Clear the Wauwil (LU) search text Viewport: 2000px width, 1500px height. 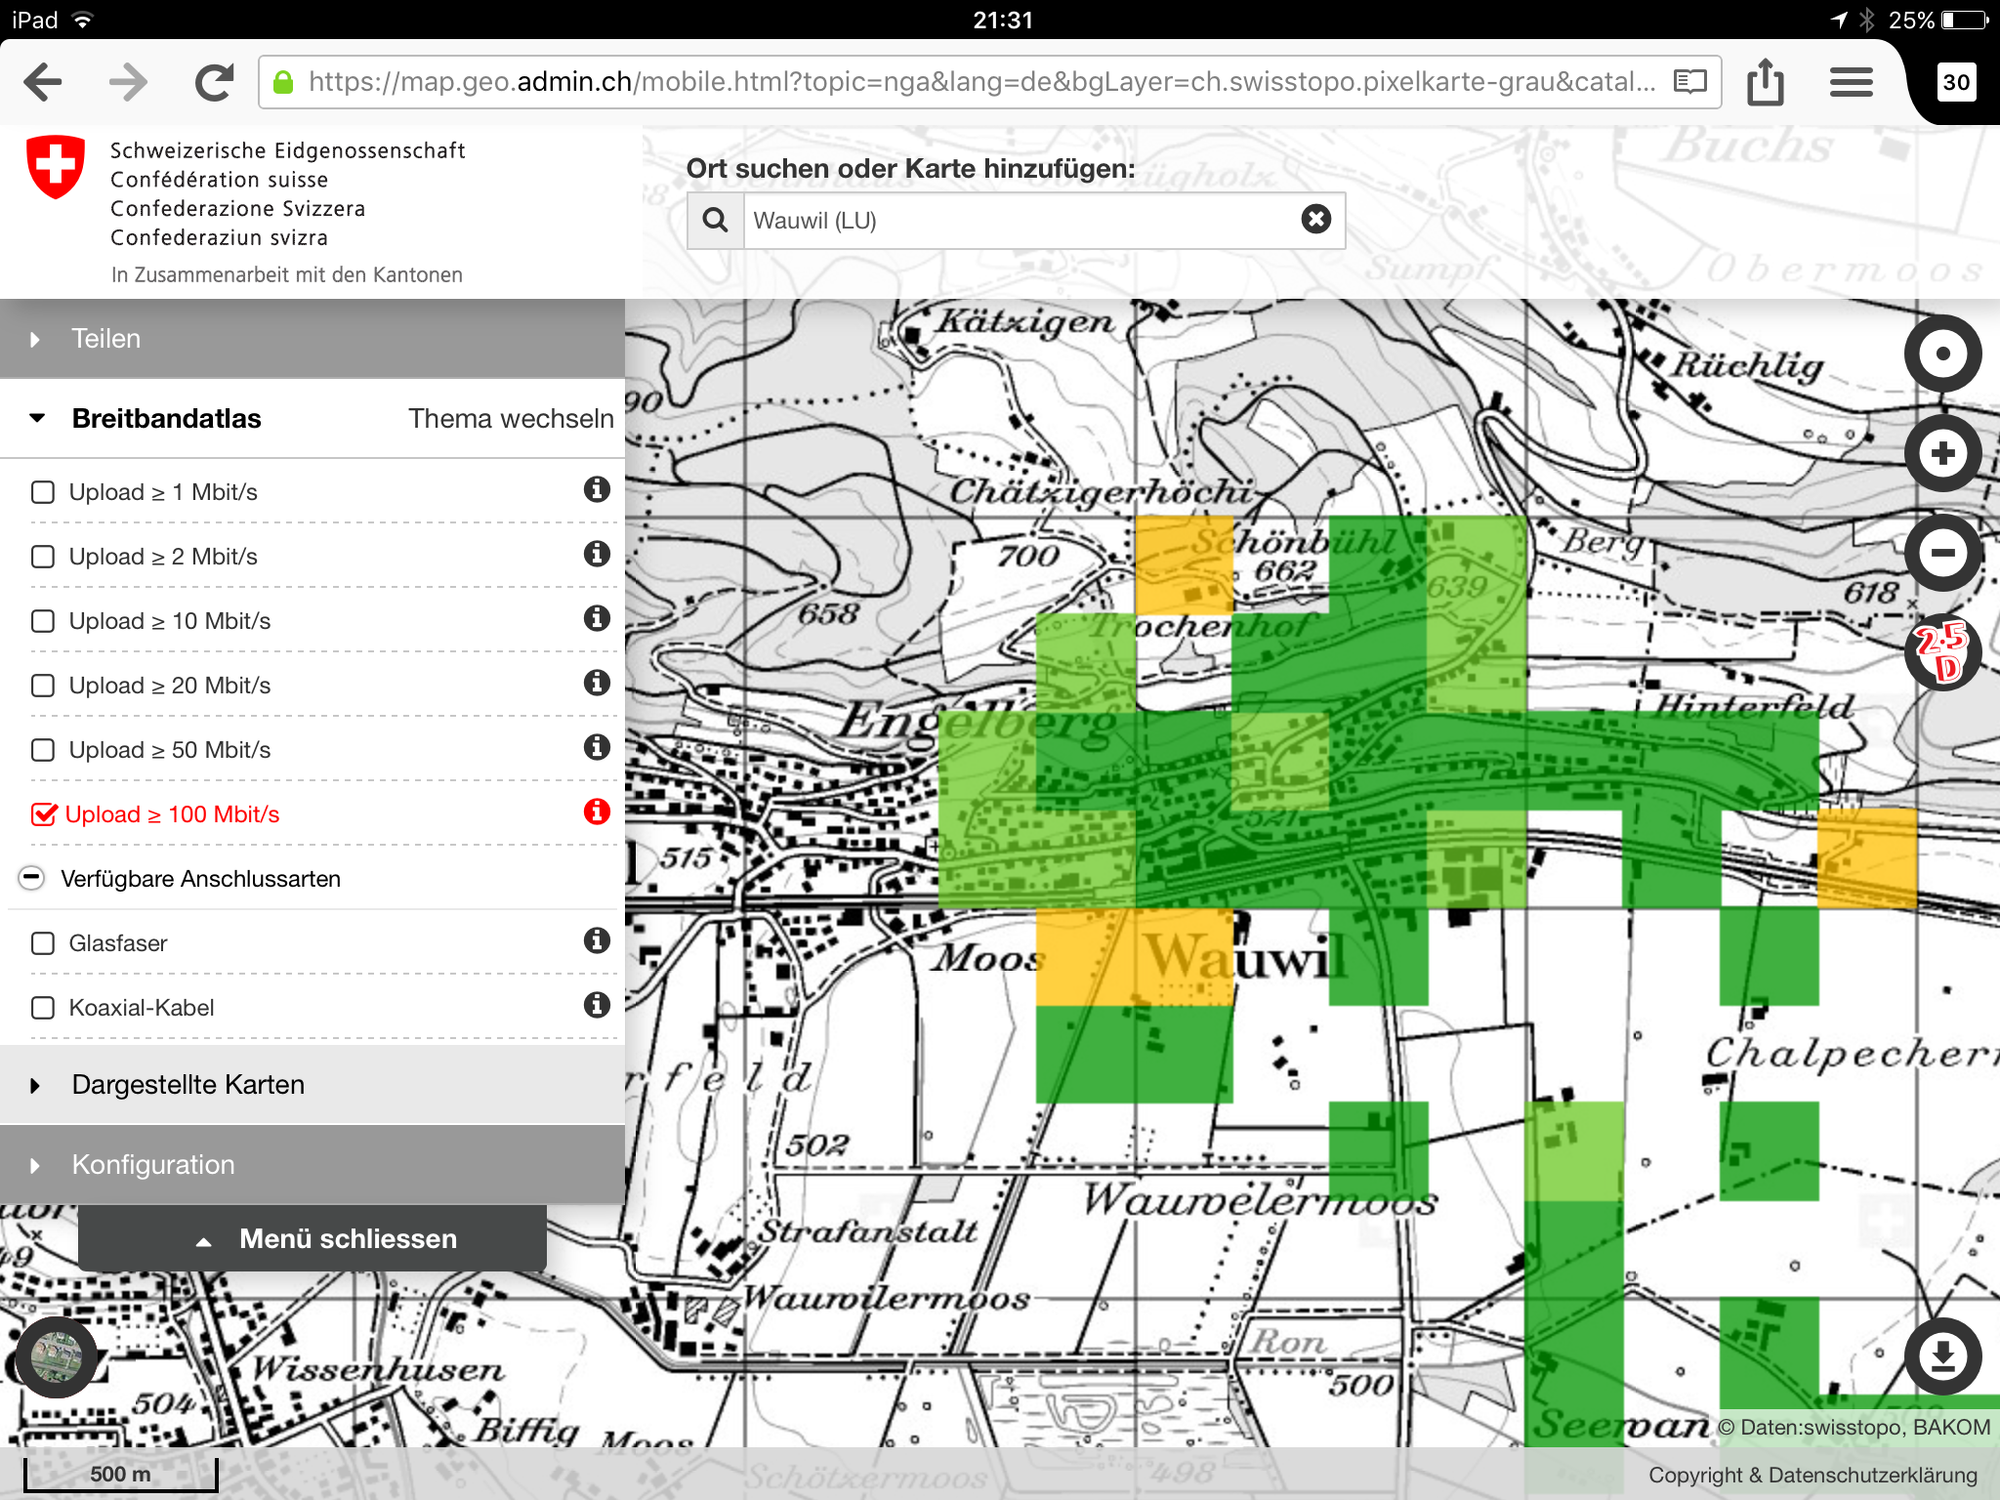pos(1316,219)
